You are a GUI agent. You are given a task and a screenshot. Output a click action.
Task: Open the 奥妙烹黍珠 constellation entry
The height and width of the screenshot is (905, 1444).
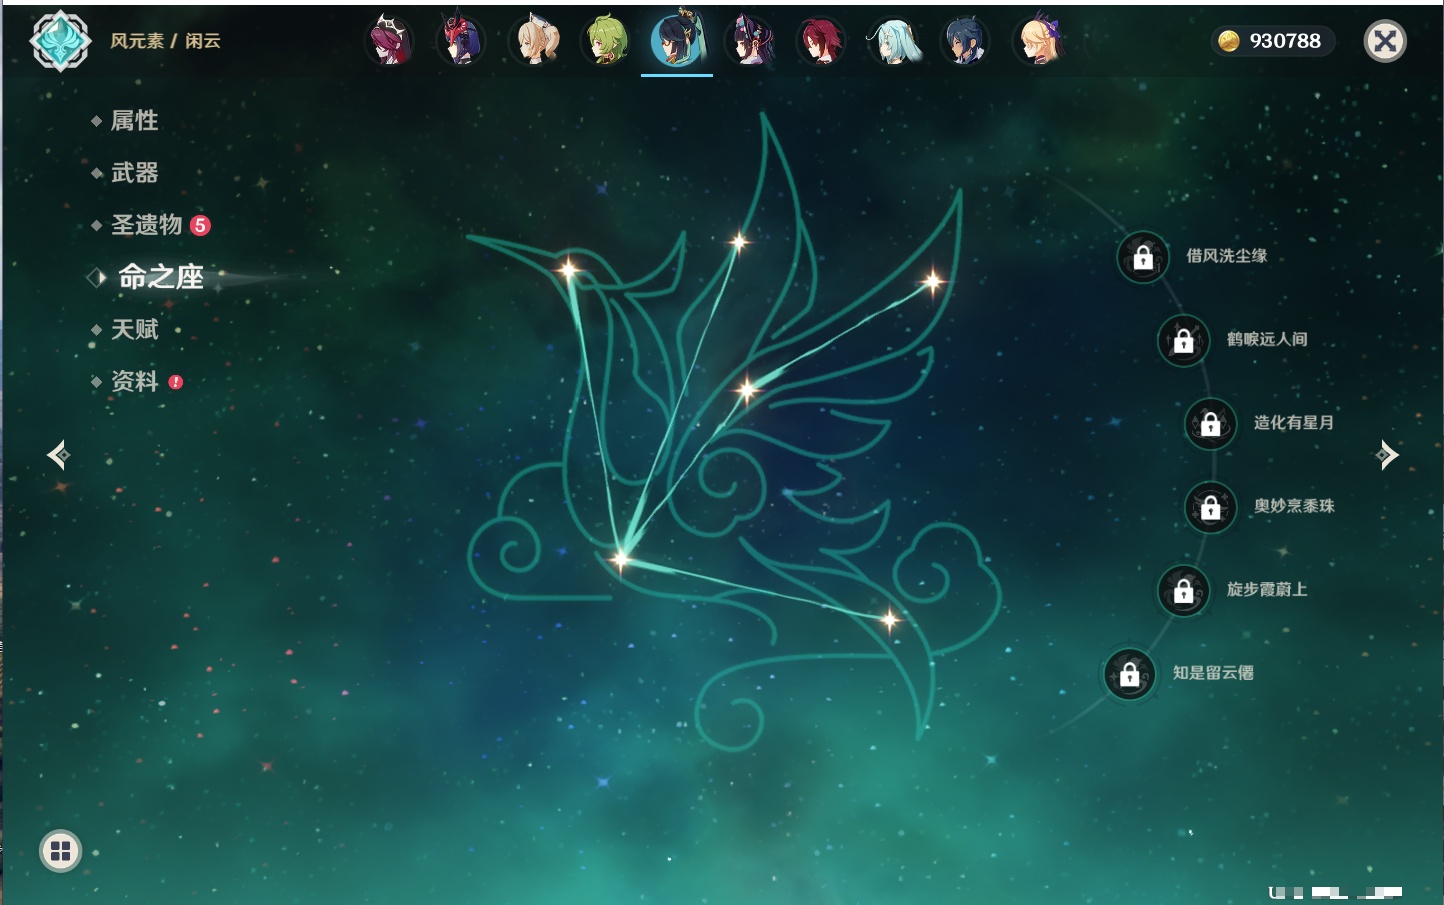(1293, 506)
